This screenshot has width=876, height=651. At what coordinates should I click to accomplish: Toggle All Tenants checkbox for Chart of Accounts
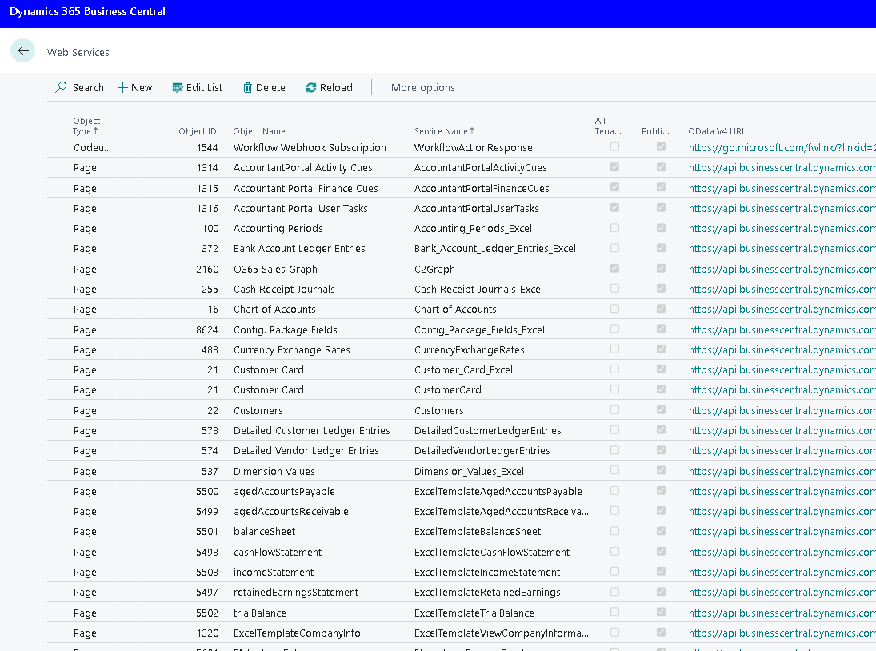click(x=614, y=309)
